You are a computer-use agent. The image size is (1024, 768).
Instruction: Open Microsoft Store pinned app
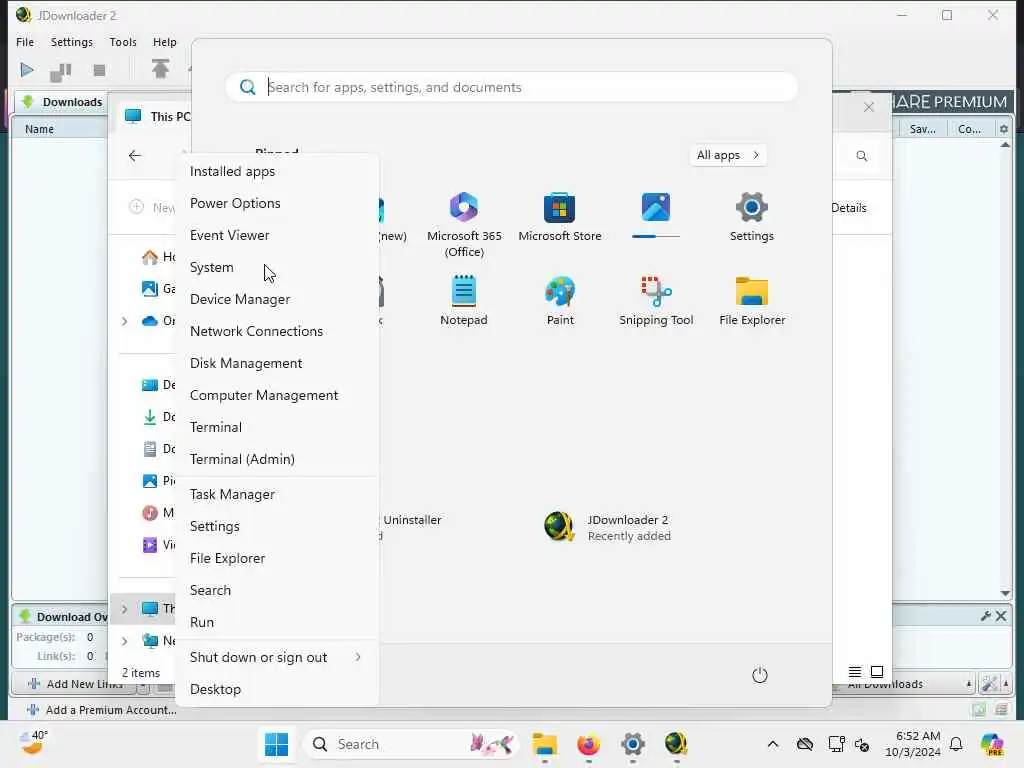click(x=560, y=217)
